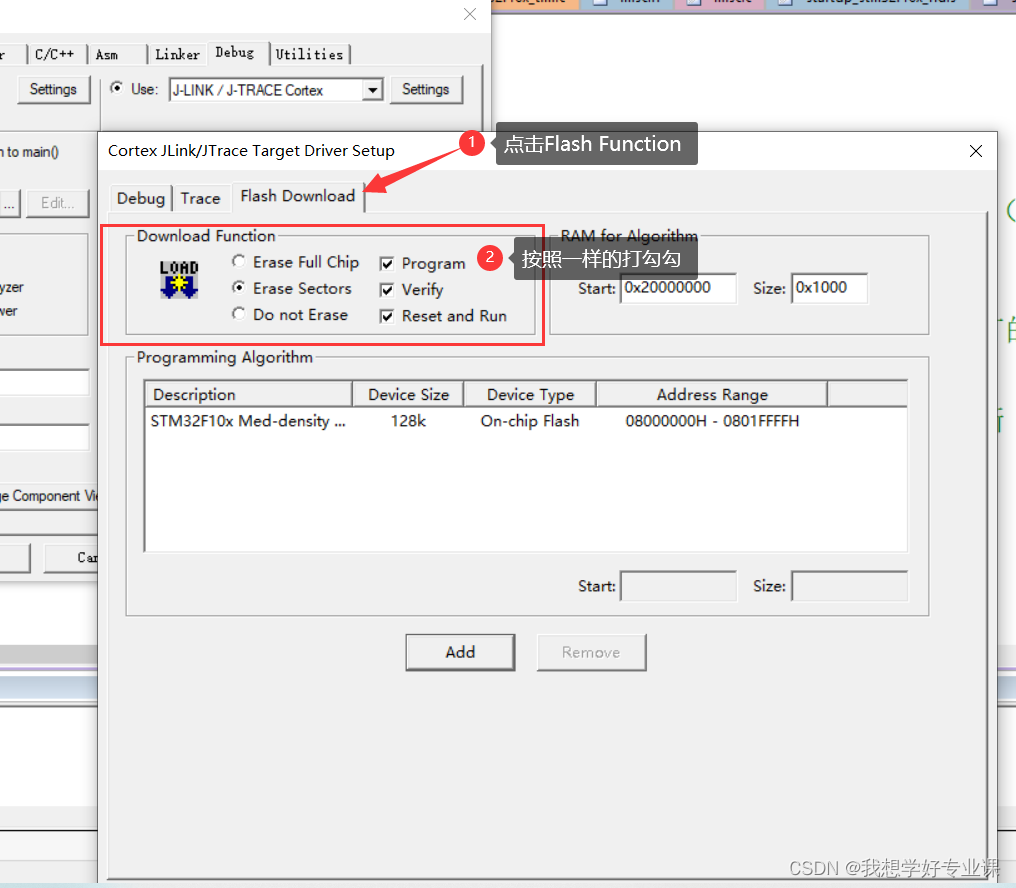Close the Options window behind the dialog
1016x888 pixels.
click(x=470, y=14)
